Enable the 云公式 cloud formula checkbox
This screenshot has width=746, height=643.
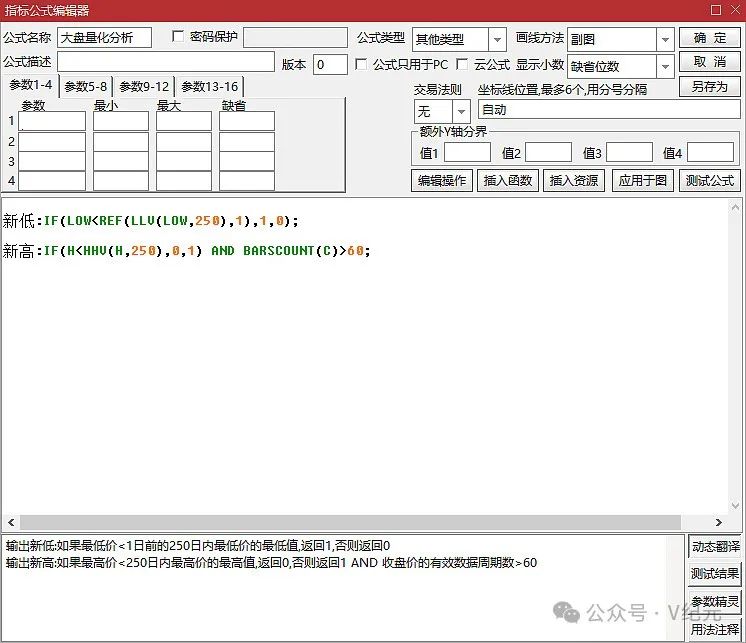click(461, 64)
